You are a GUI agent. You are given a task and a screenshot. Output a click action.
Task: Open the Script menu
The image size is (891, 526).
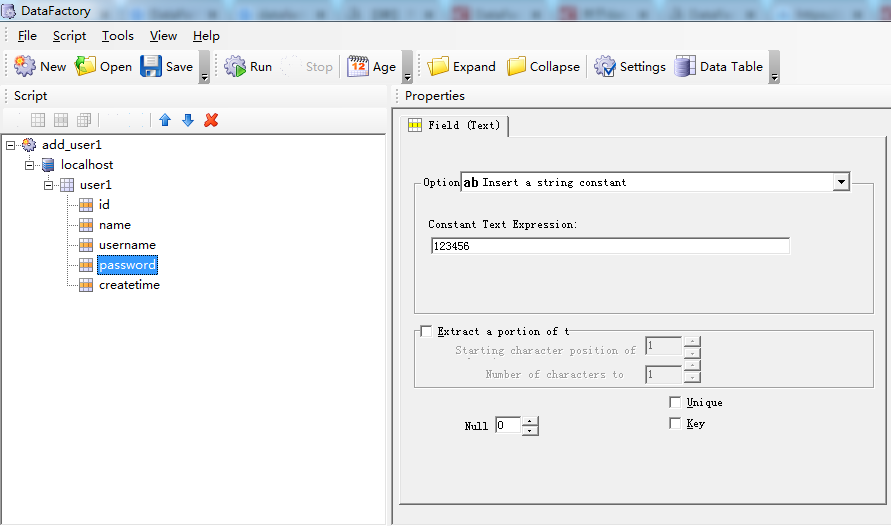tap(69, 36)
